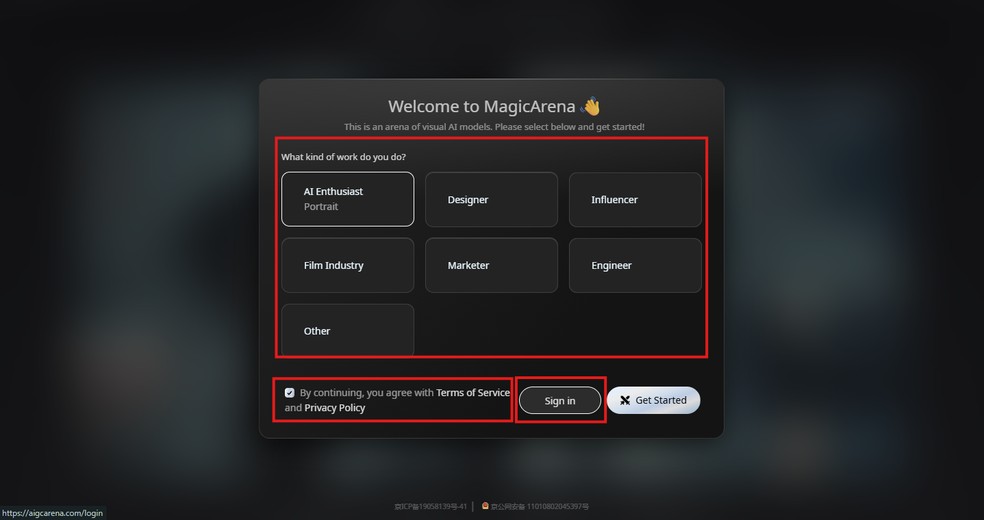Choose Designer as your work type
Image resolution: width=984 pixels, height=520 pixels.
(491, 199)
